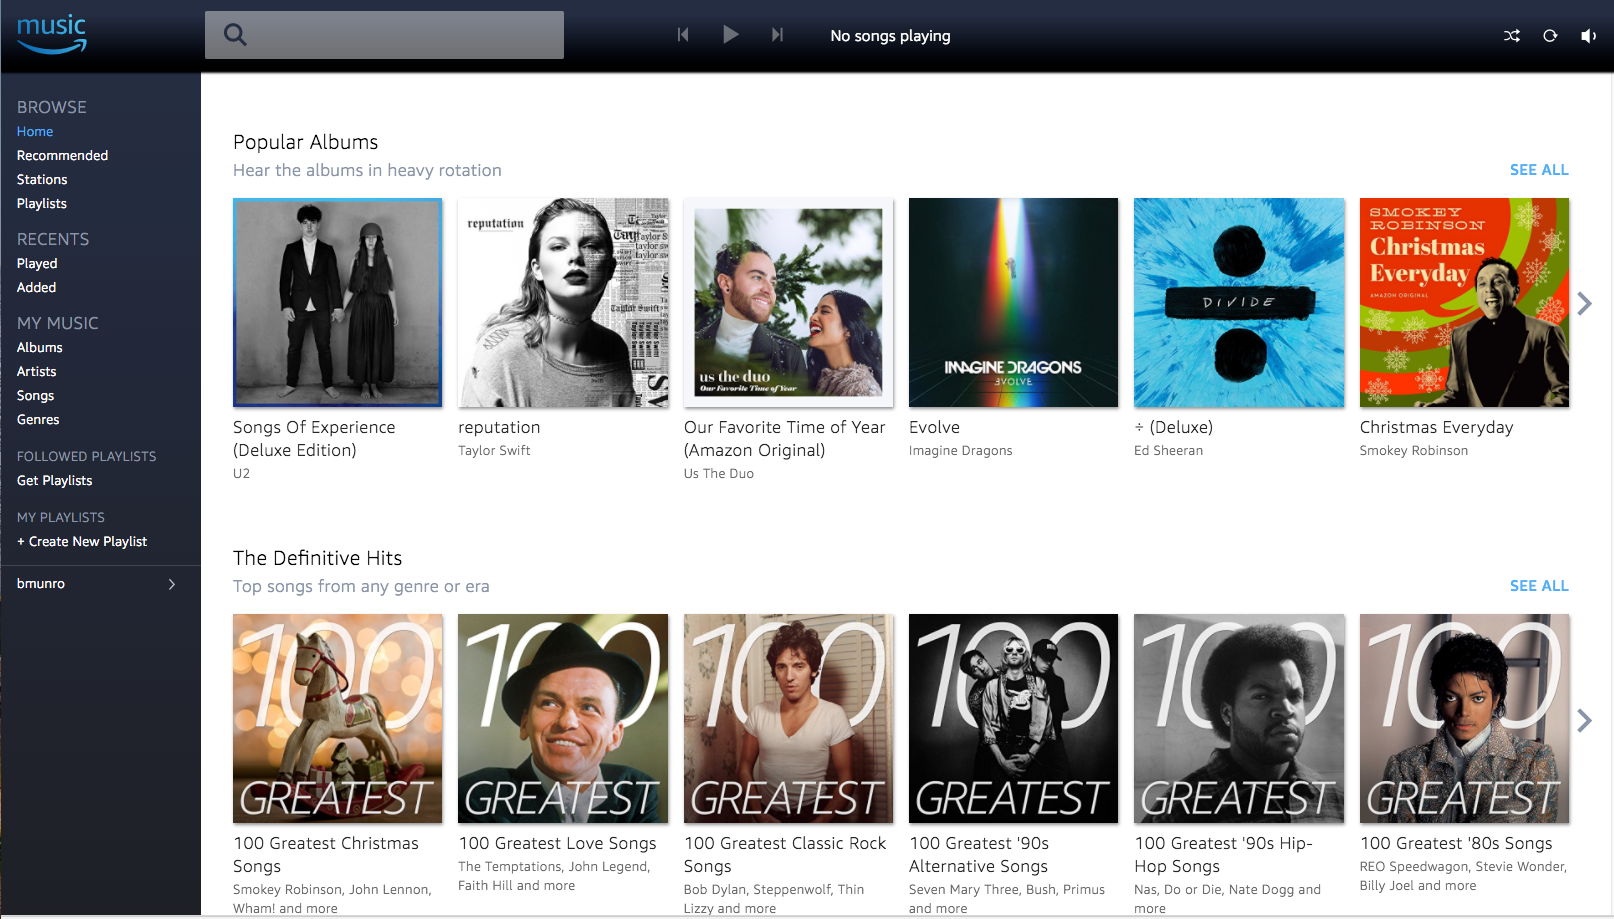1614x919 pixels.
Task: Open Songs under My Music
Action: 35,395
